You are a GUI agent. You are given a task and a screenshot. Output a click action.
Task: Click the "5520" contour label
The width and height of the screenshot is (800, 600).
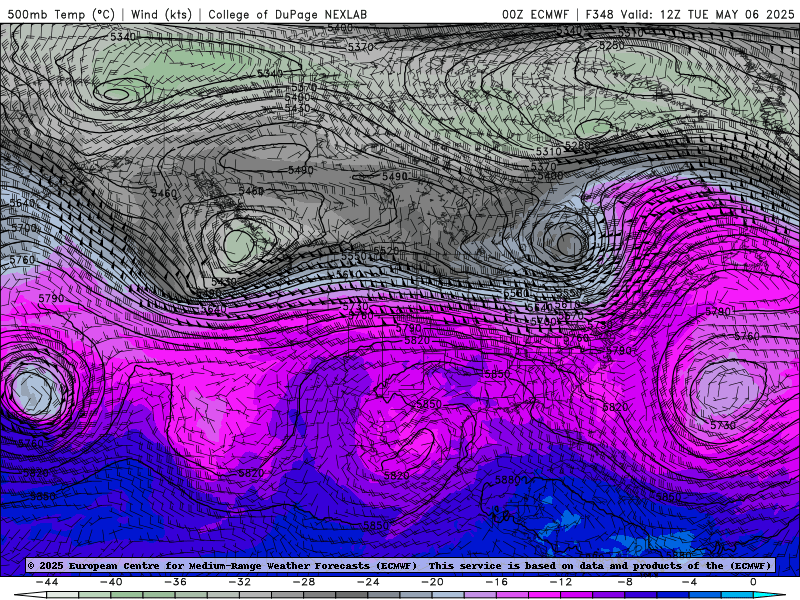386,251
